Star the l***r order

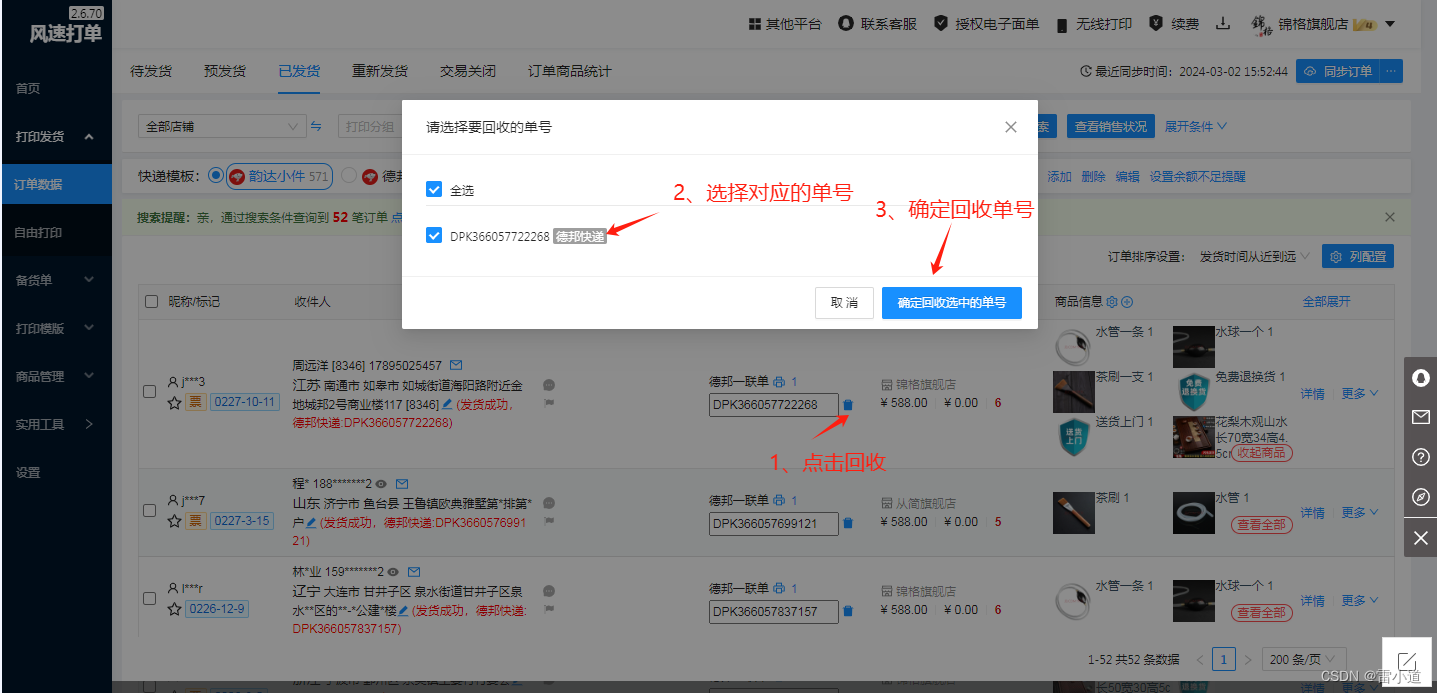click(x=174, y=608)
